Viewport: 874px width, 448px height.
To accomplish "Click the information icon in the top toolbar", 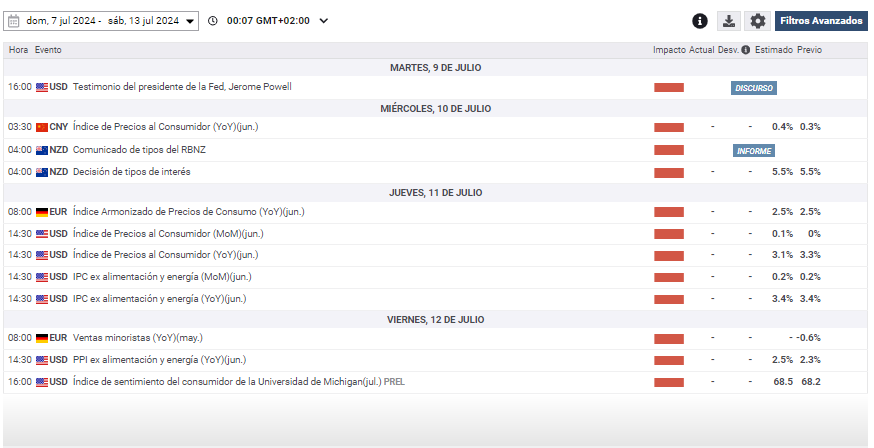I will pos(700,21).
